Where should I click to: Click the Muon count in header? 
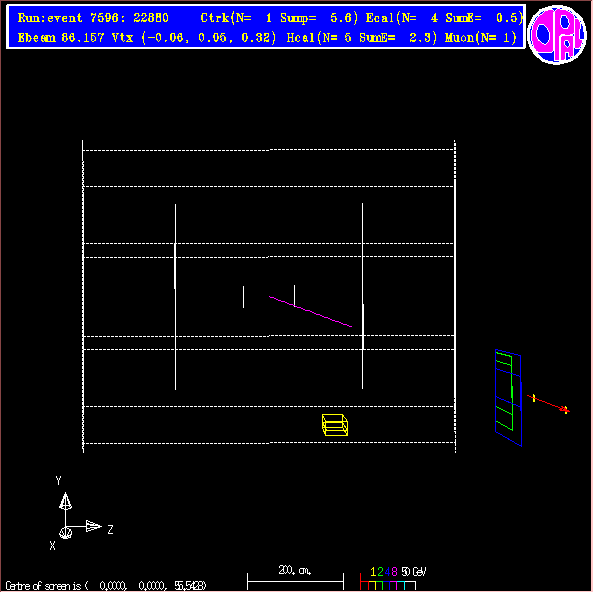[x=481, y=37]
